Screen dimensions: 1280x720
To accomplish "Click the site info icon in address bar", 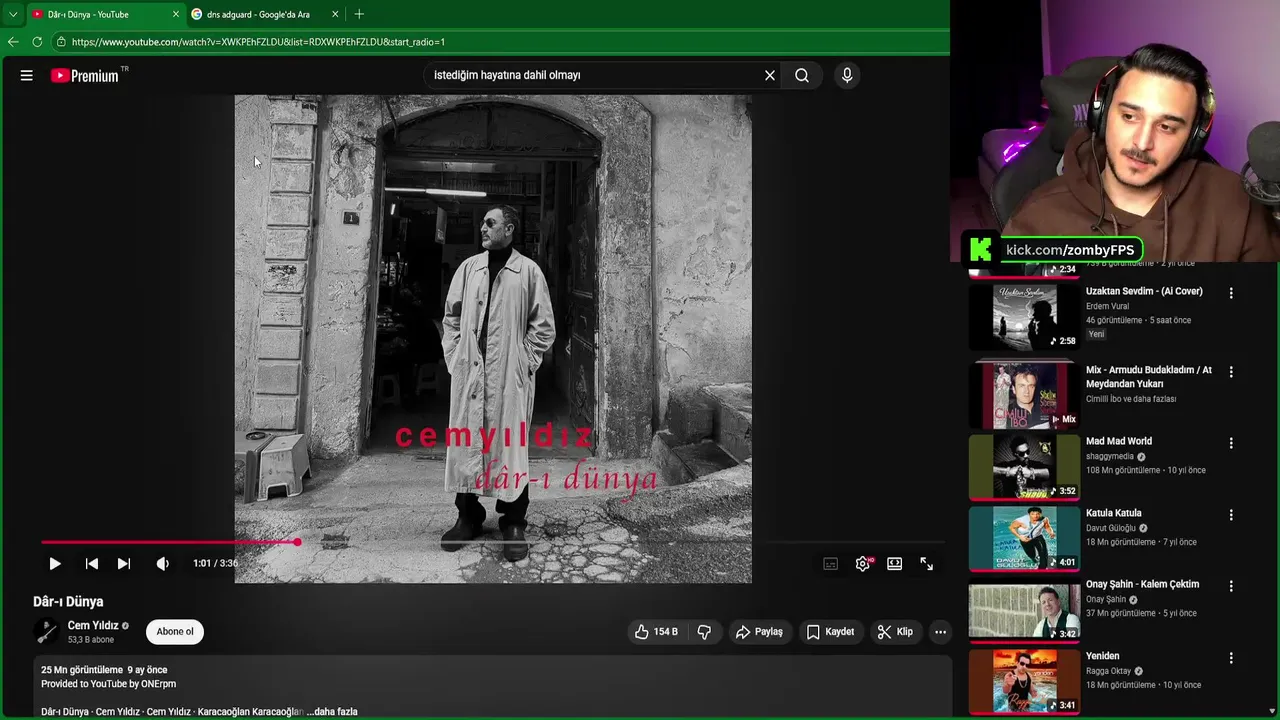I will click(x=61, y=42).
